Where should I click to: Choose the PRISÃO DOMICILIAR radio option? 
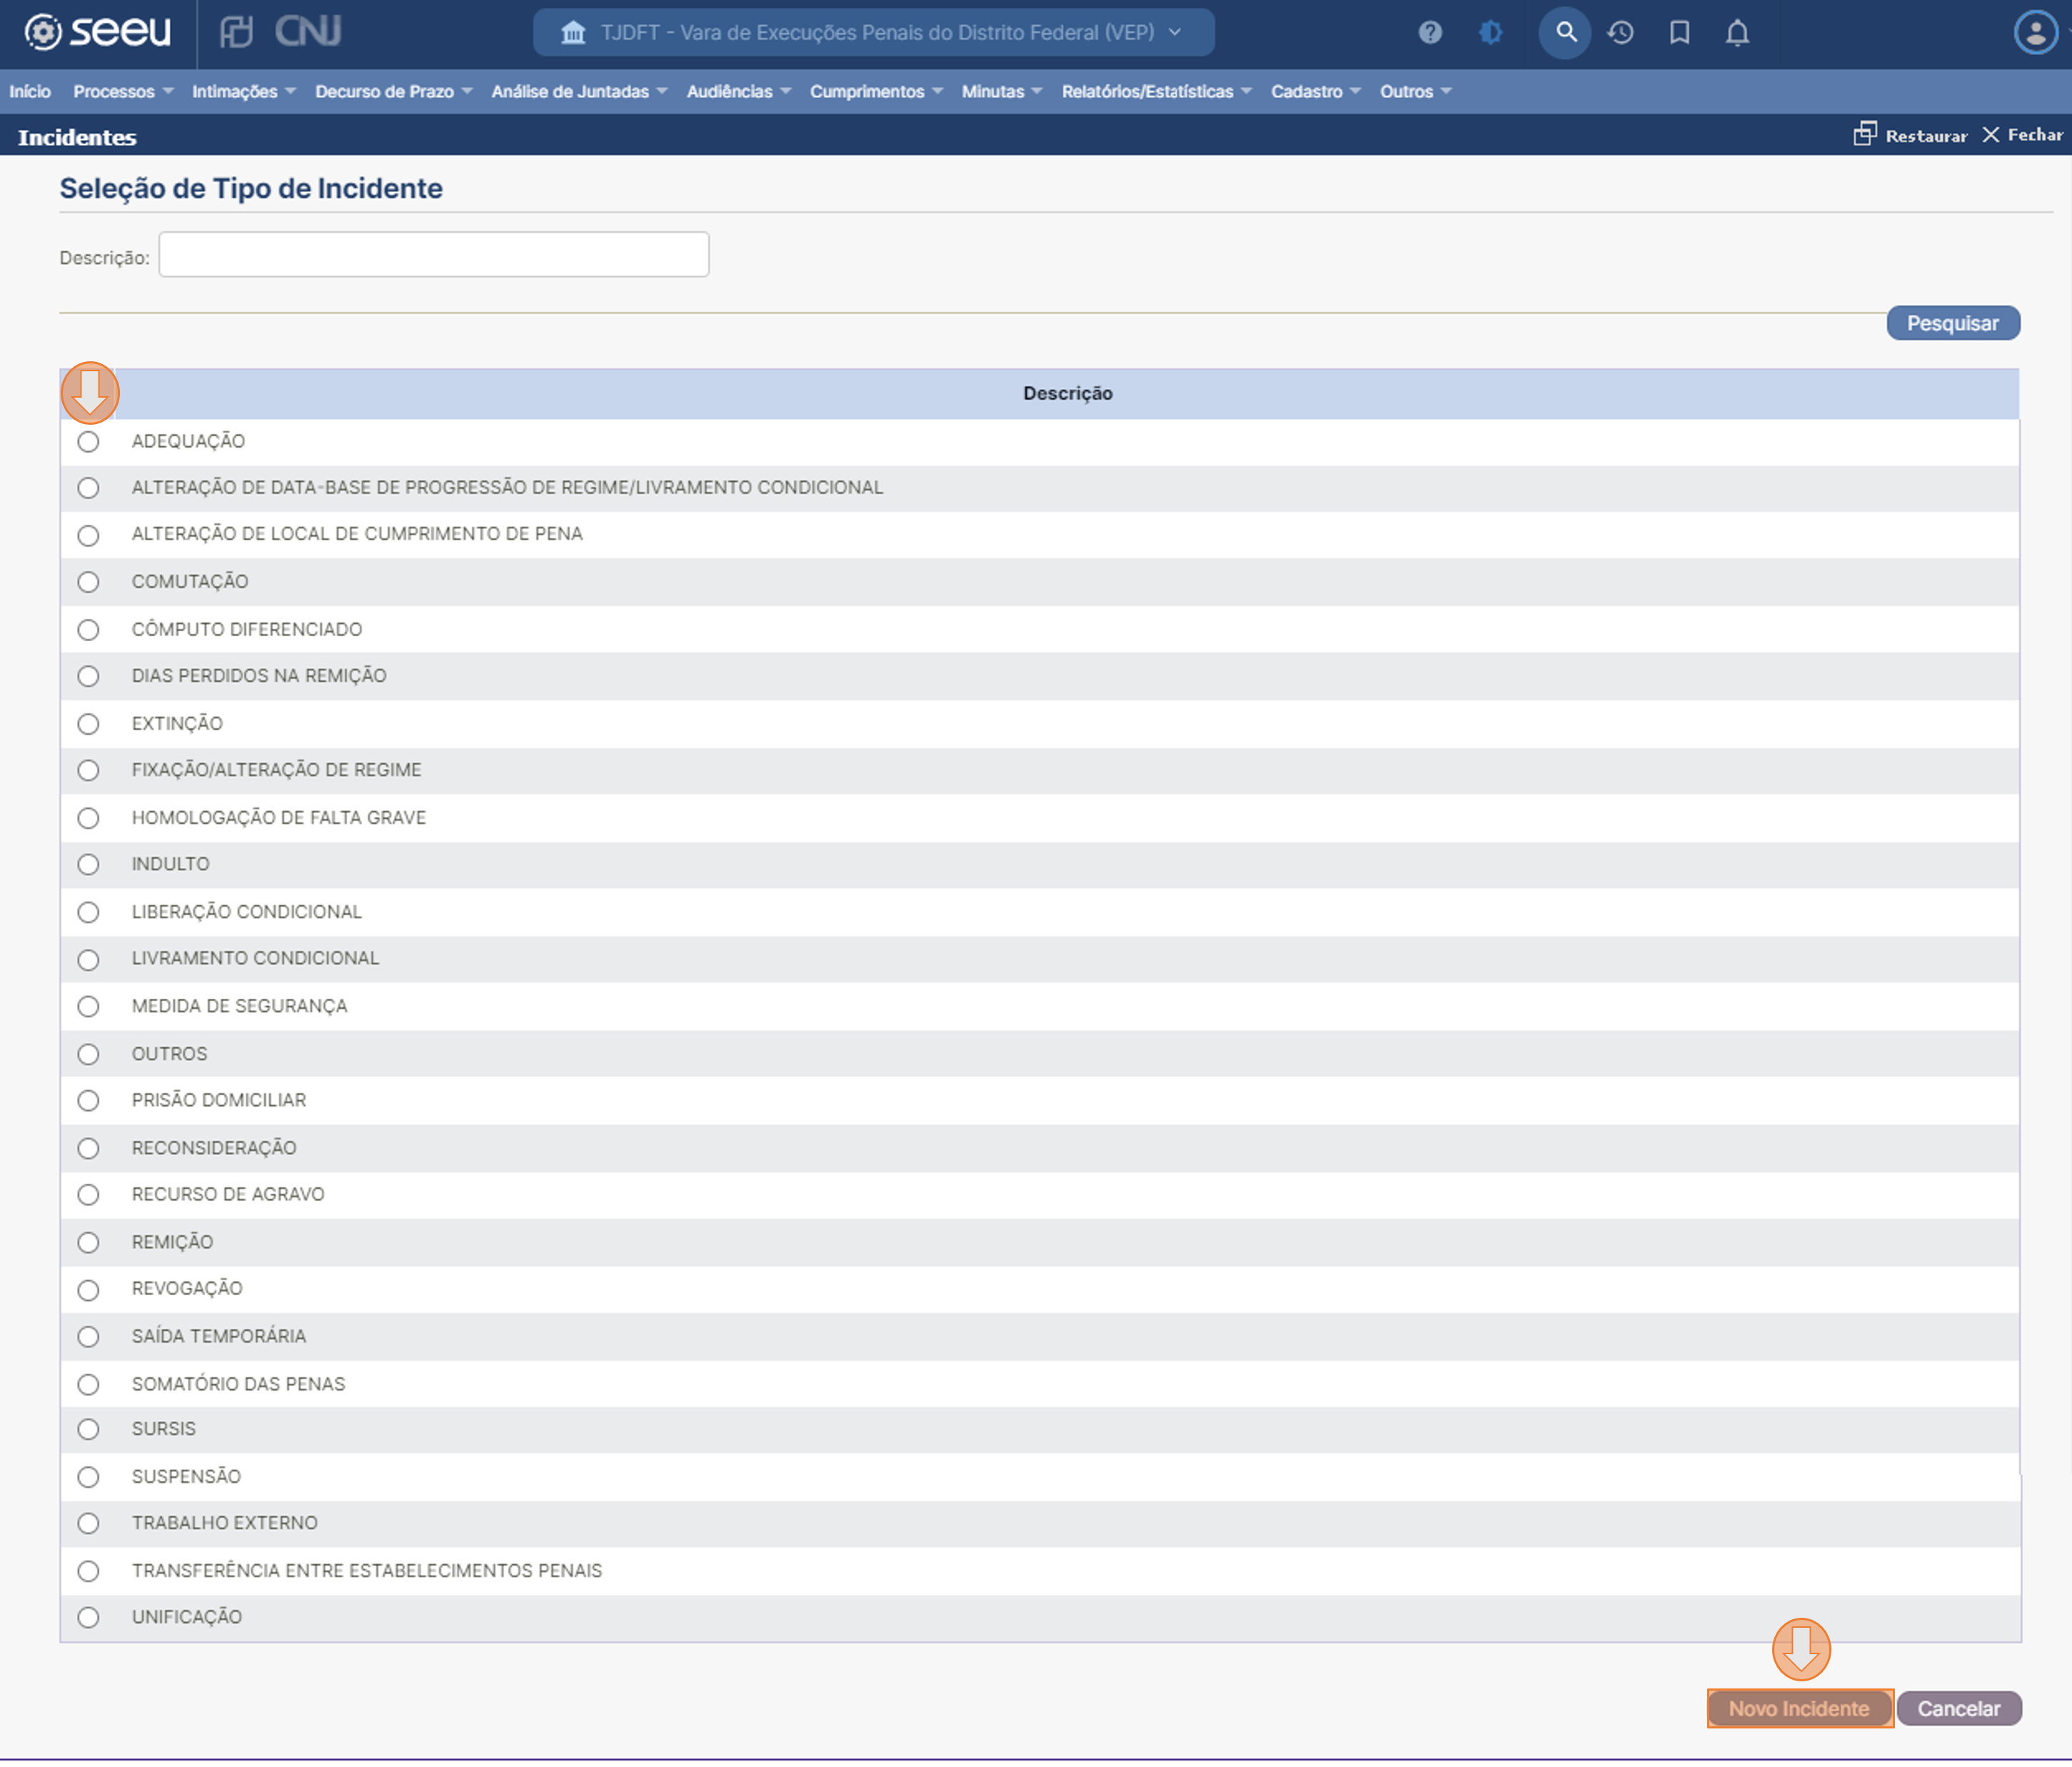click(88, 1100)
